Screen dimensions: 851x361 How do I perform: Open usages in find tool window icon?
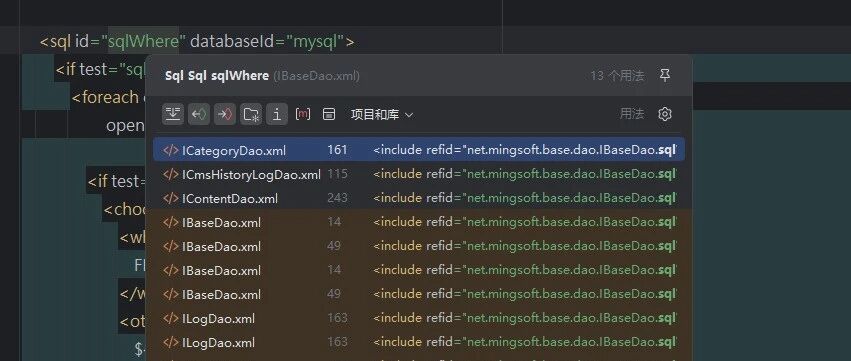click(x=329, y=114)
